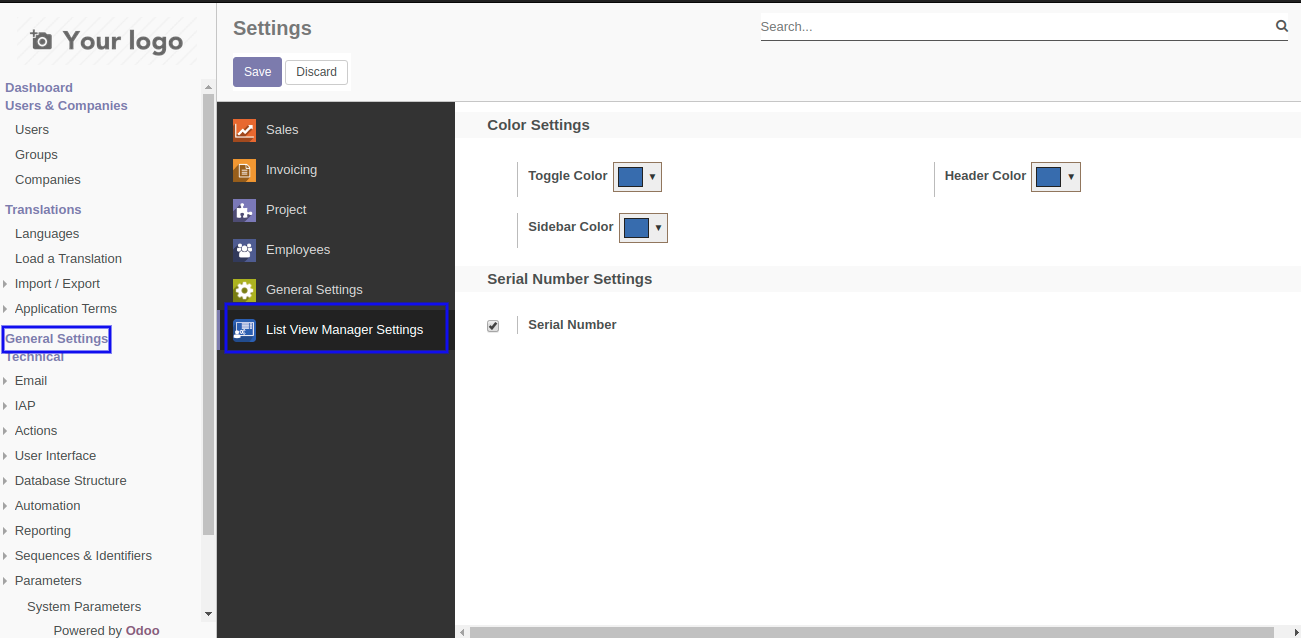1301x638 pixels.
Task: Click the Sidebar Color blue swatch
Action: pos(636,228)
